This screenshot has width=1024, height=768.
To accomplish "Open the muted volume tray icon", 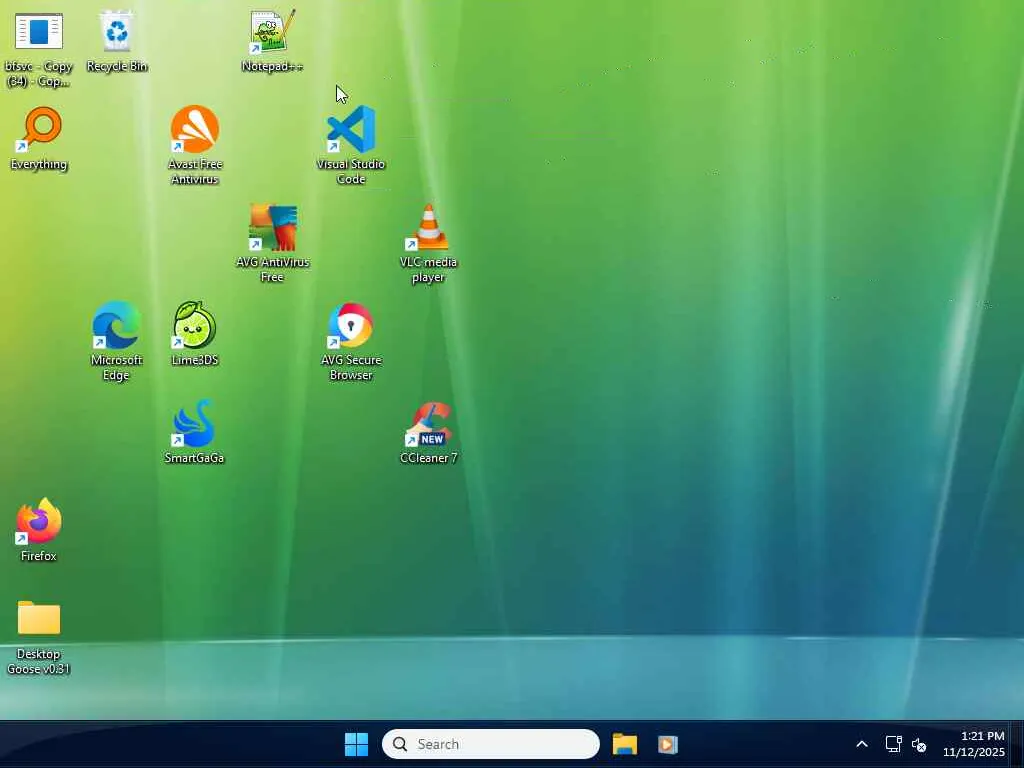I will pyautogui.click(x=919, y=744).
